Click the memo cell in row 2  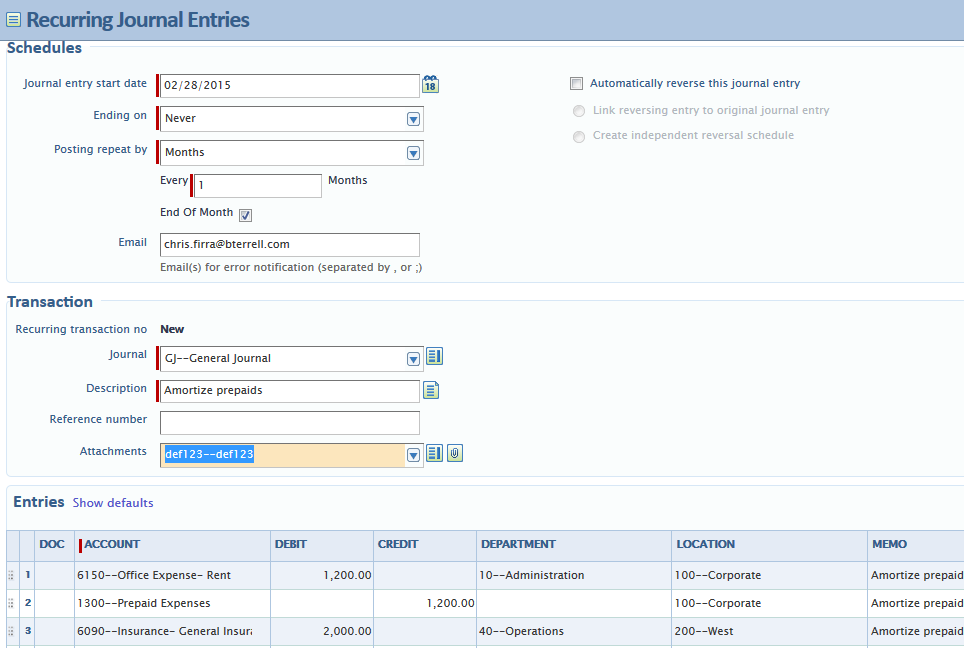tap(916, 603)
